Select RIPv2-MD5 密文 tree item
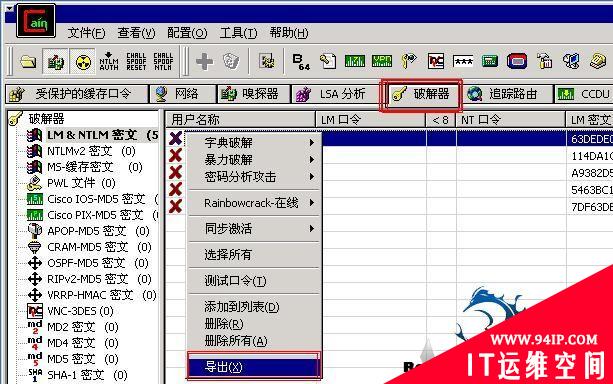 (x=99, y=279)
